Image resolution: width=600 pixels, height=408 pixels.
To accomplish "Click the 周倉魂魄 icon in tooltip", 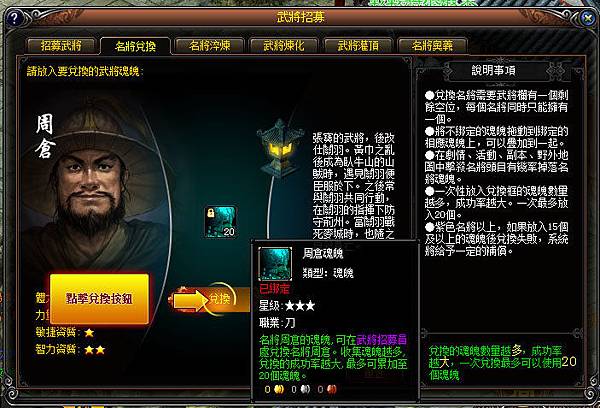I will [275, 263].
